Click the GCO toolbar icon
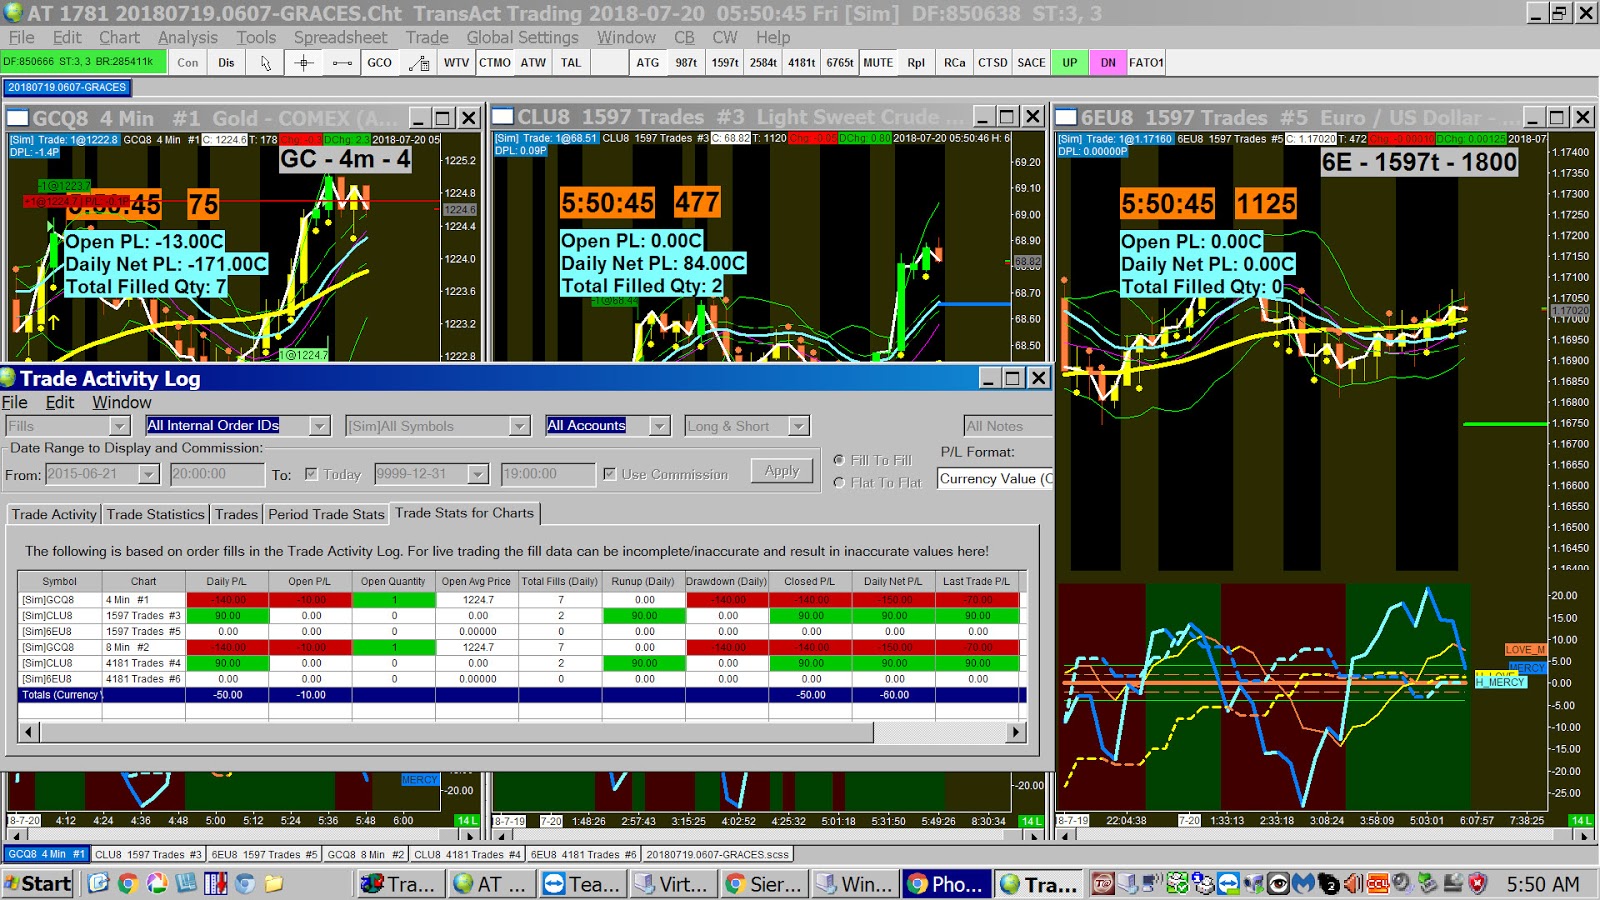 [379, 62]
